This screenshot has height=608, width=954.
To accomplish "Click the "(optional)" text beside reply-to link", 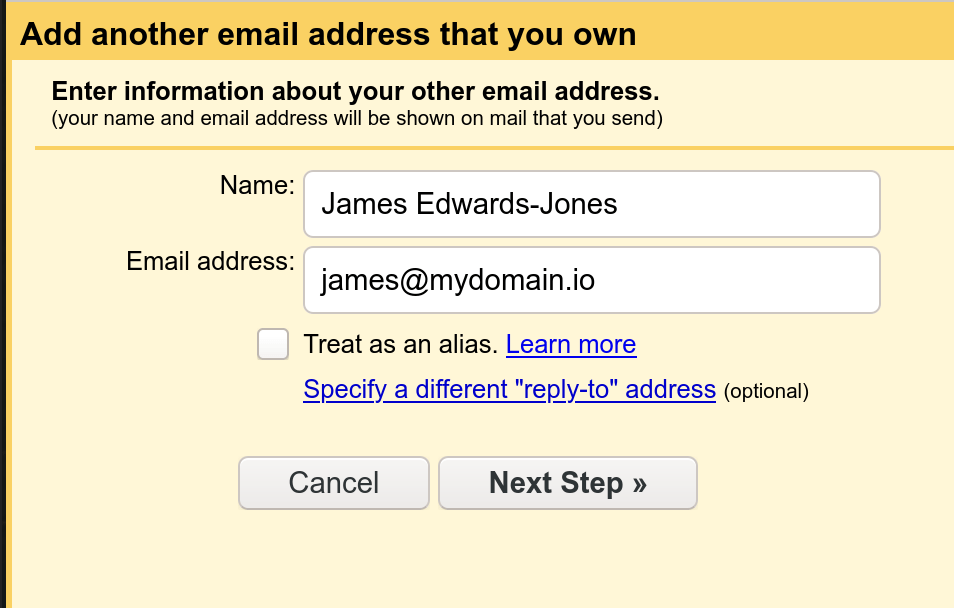I will tap(766, 391).
